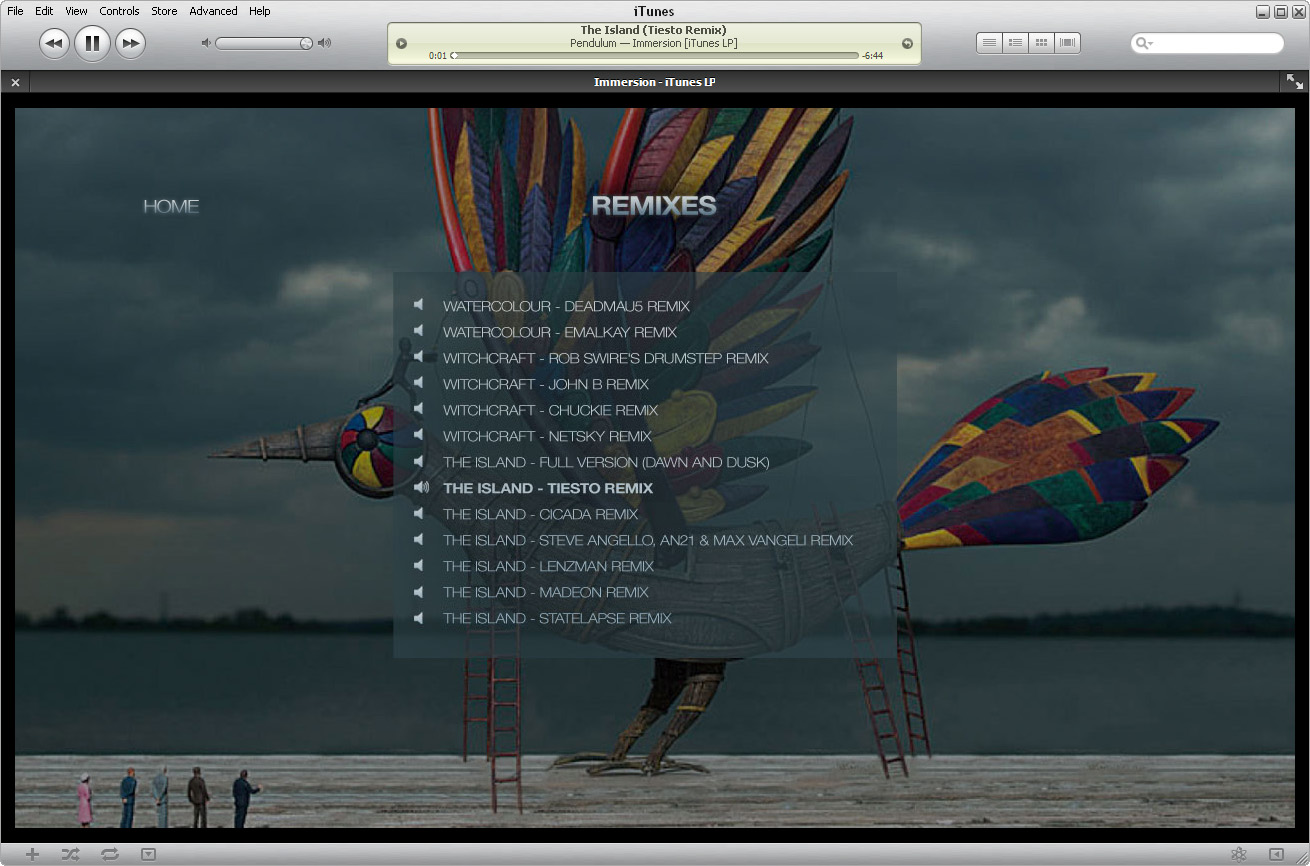Show or hide artwork viewer button
Screen dimensions: 1310x866
pos(149,854)
